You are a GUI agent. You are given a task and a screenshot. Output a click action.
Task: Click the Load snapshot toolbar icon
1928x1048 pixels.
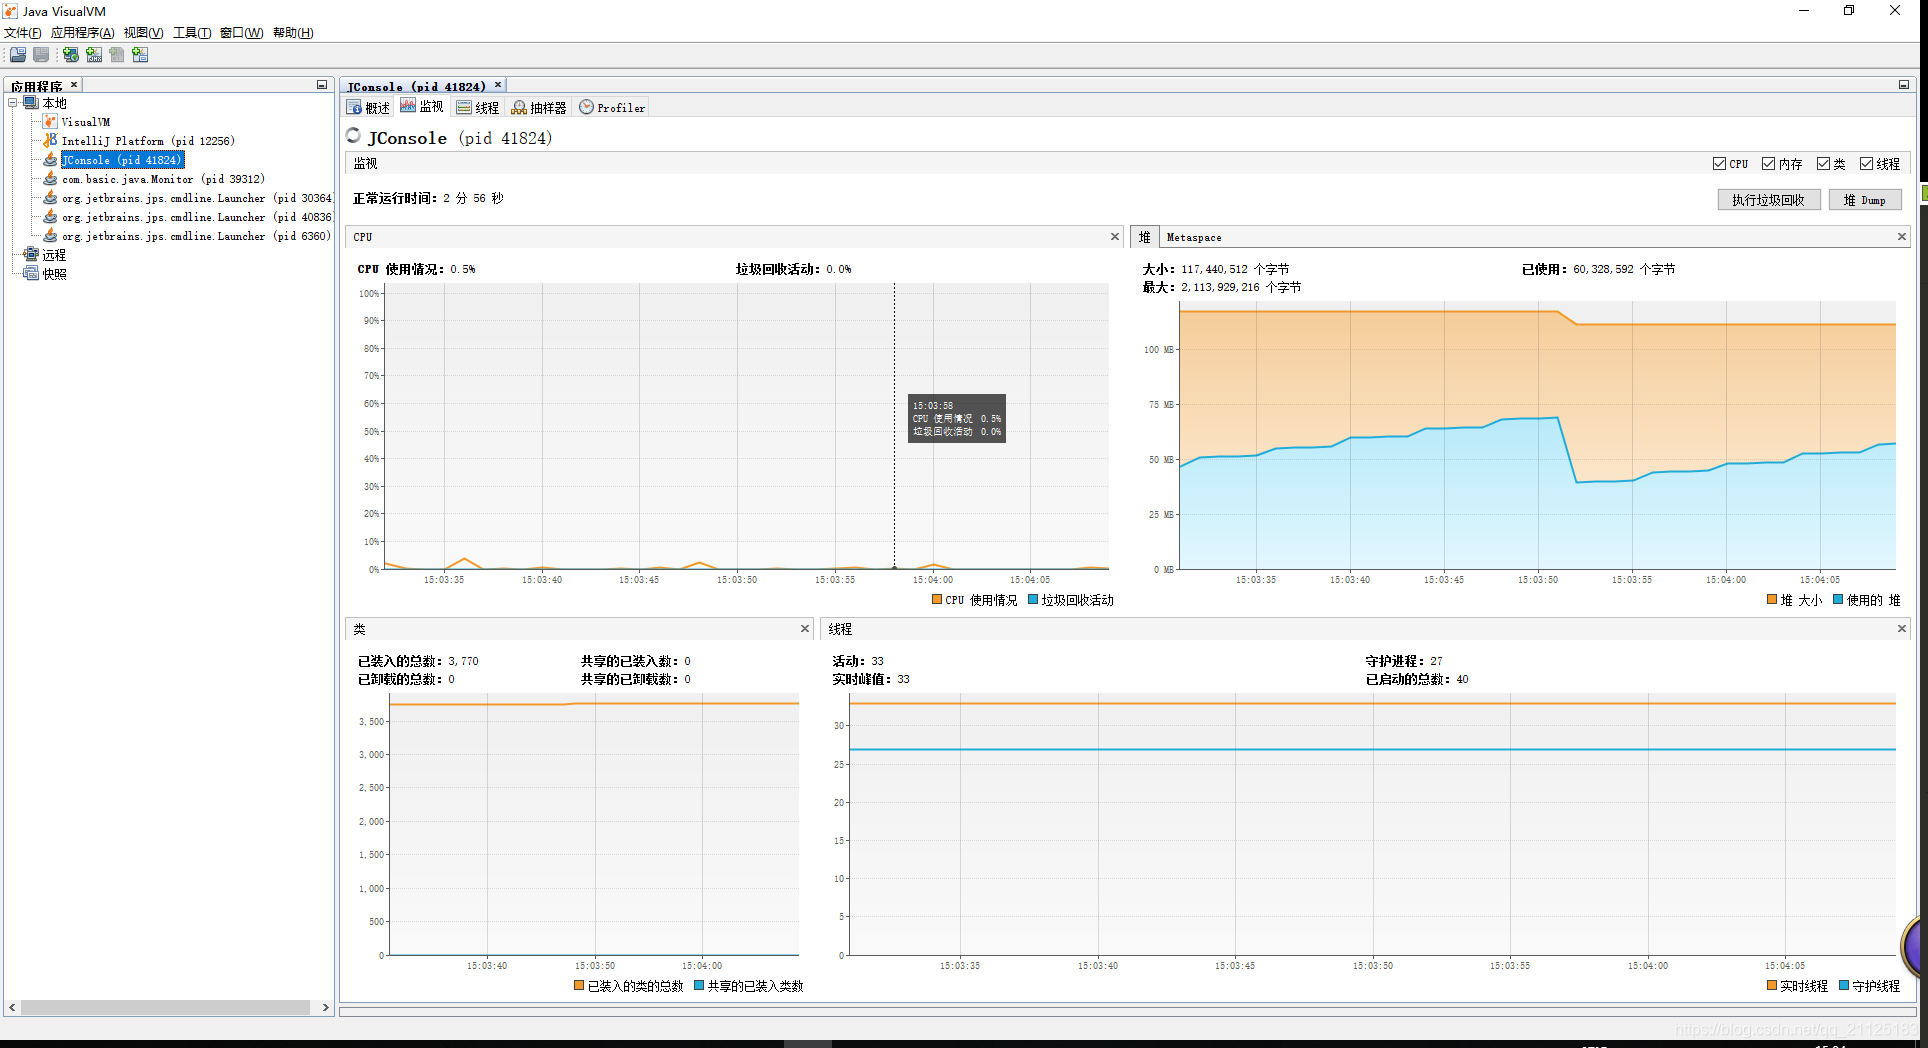click(x=18, y=55)
